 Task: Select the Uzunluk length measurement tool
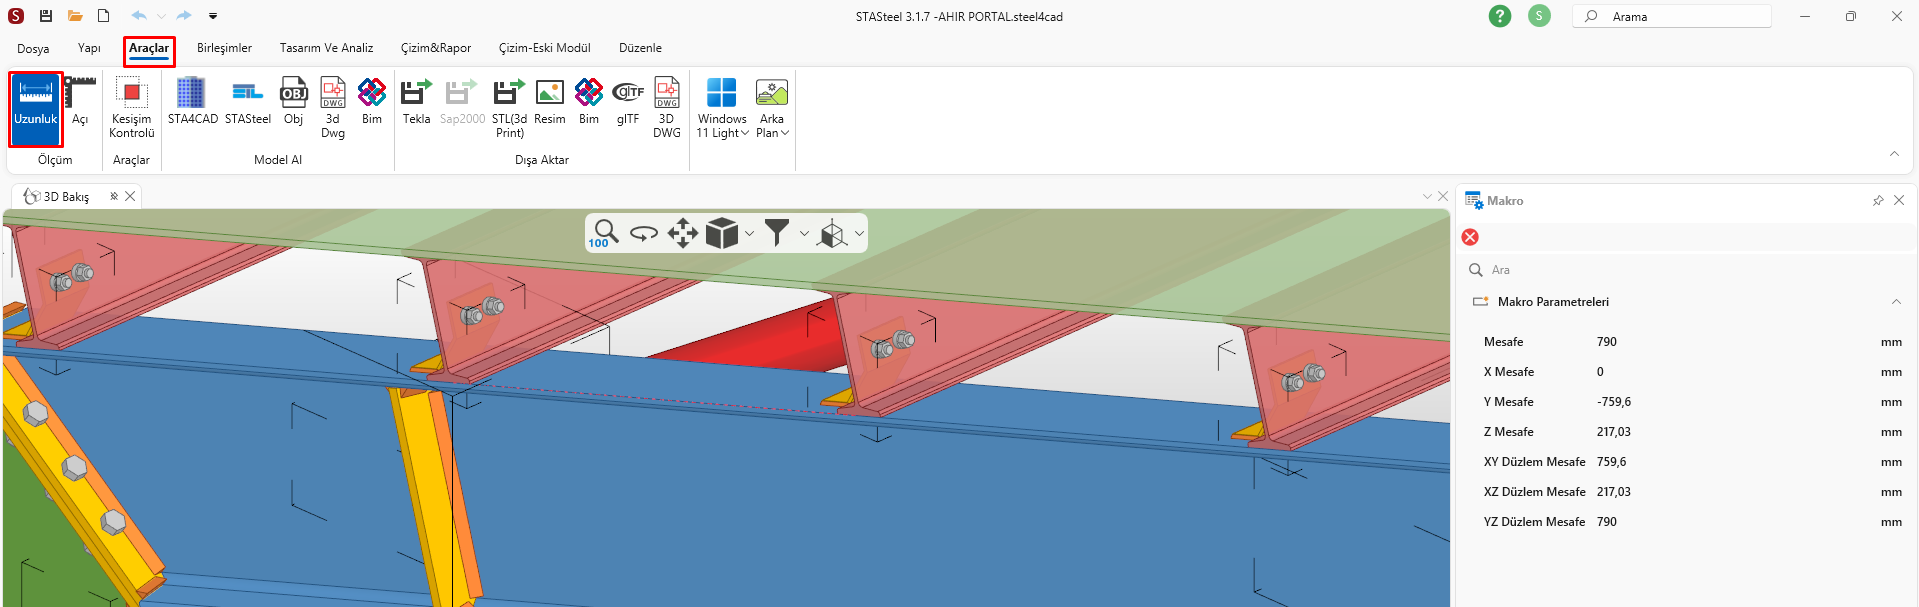(35, 106)
